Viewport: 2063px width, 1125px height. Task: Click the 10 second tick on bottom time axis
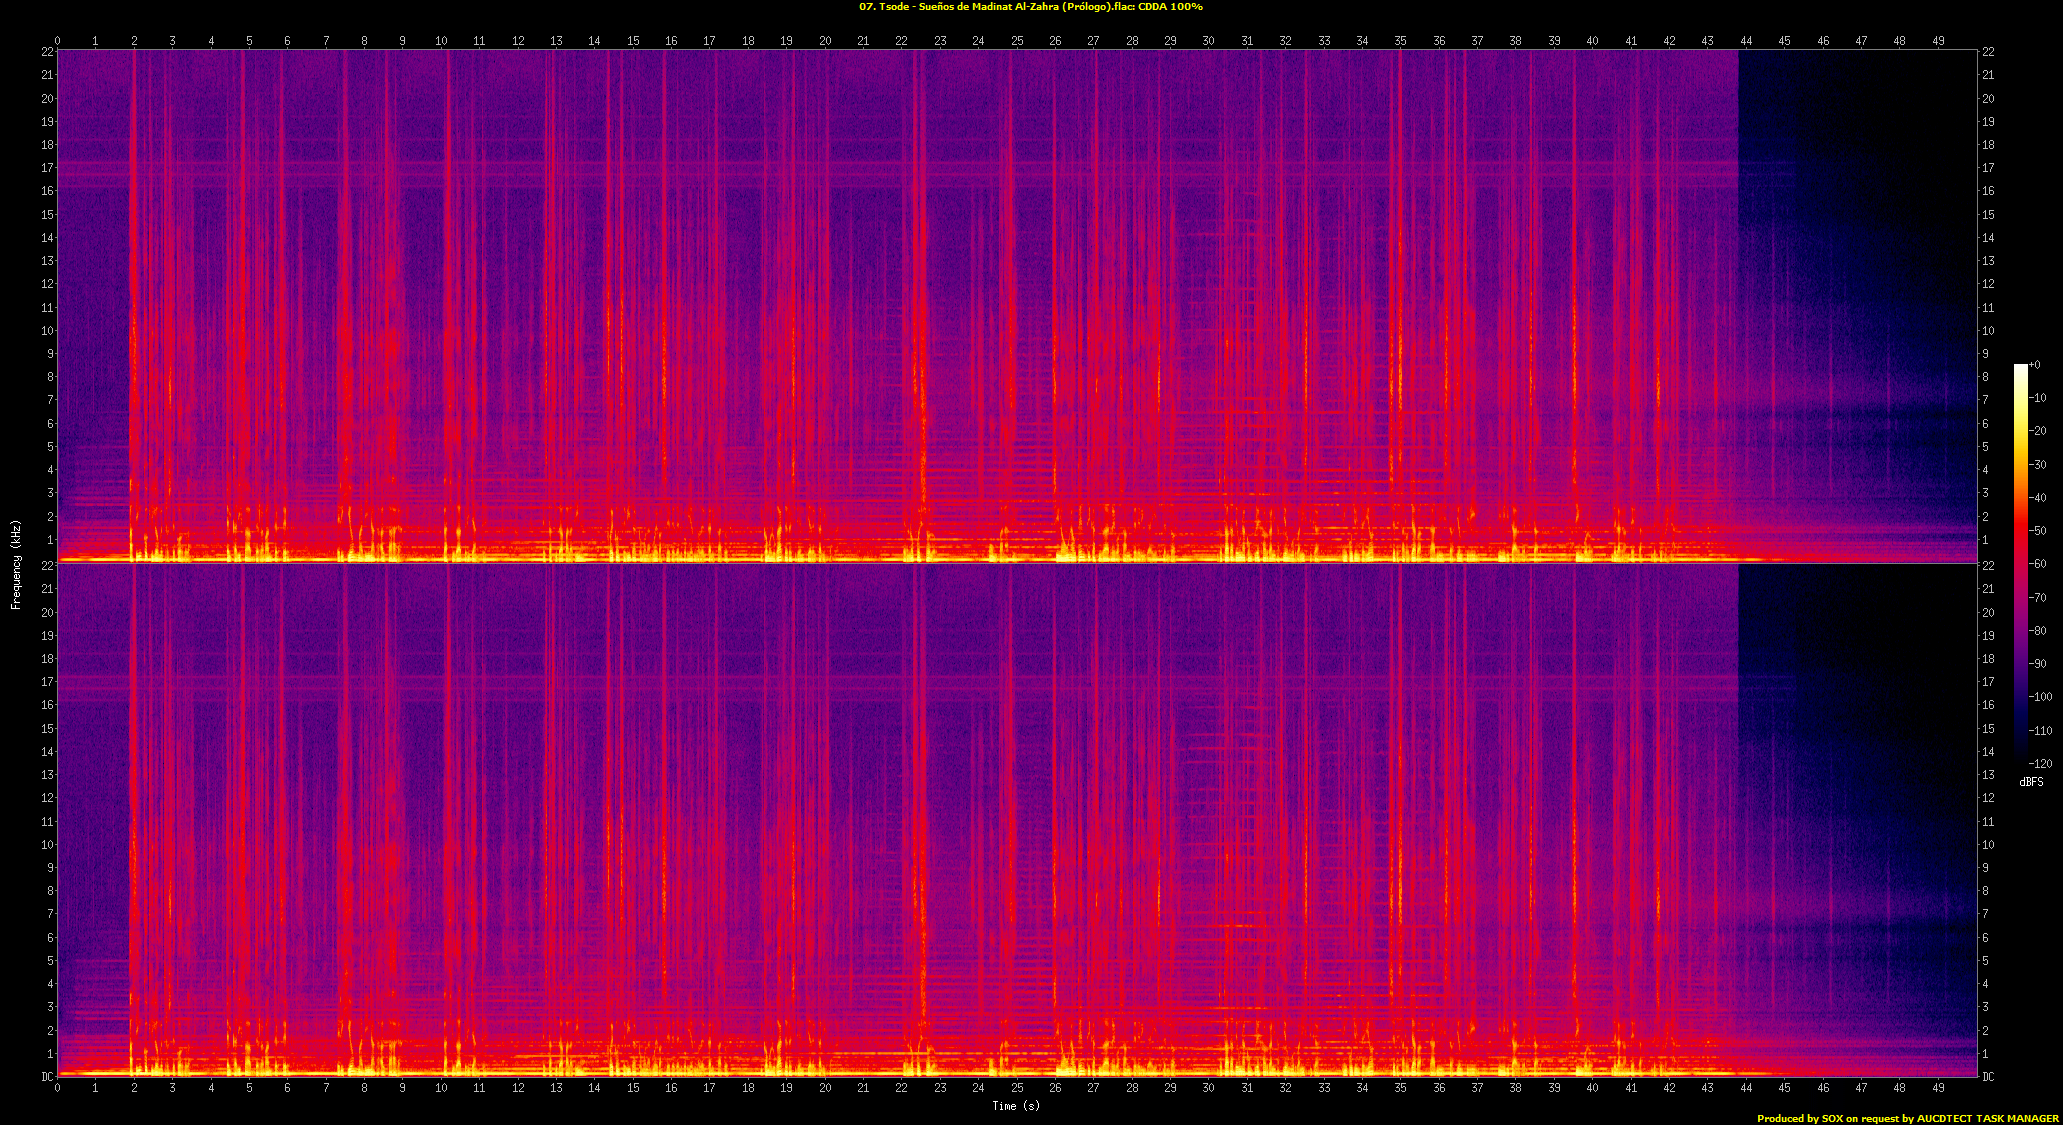(441, 1088)
